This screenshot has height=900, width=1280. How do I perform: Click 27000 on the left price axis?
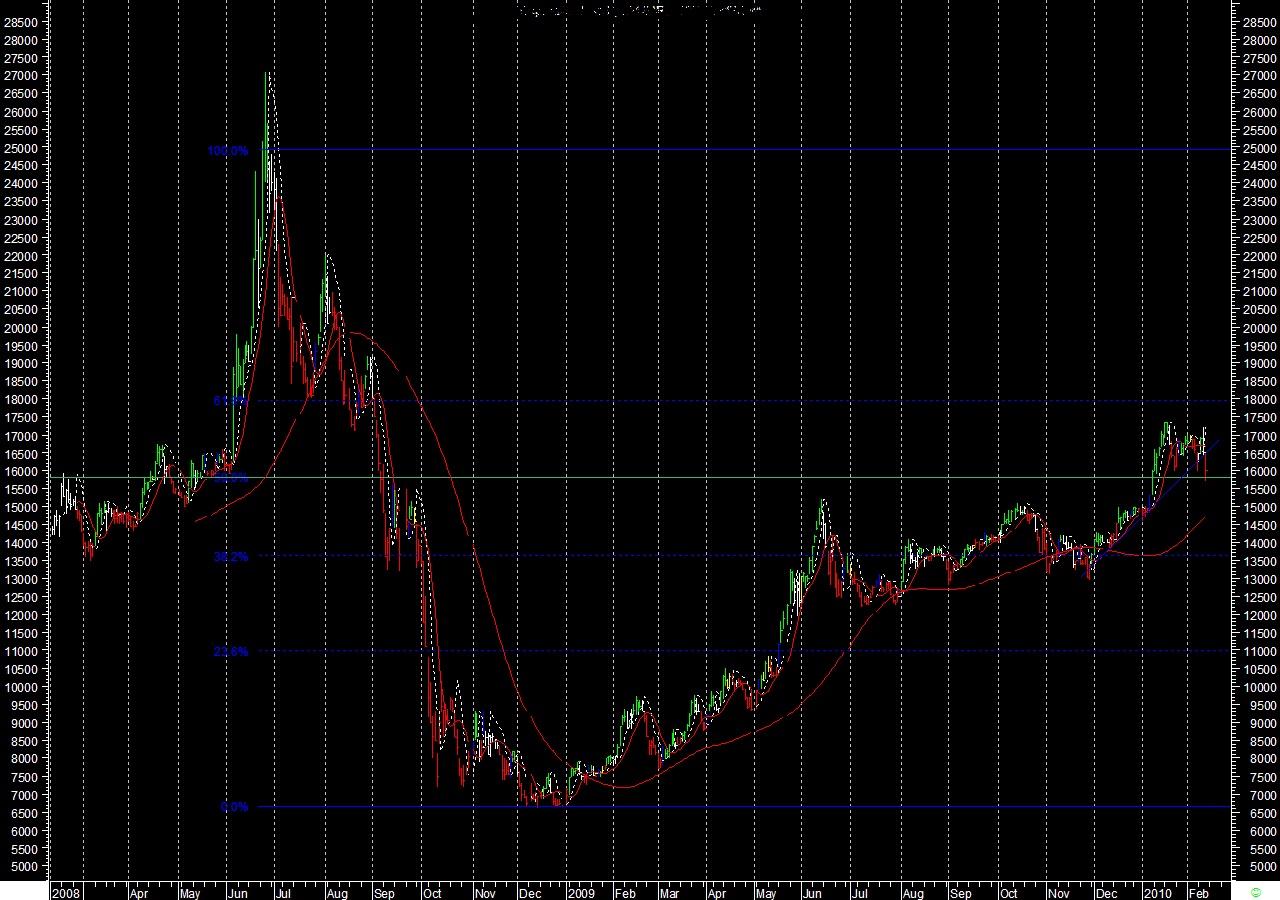[x=22, y=76]
